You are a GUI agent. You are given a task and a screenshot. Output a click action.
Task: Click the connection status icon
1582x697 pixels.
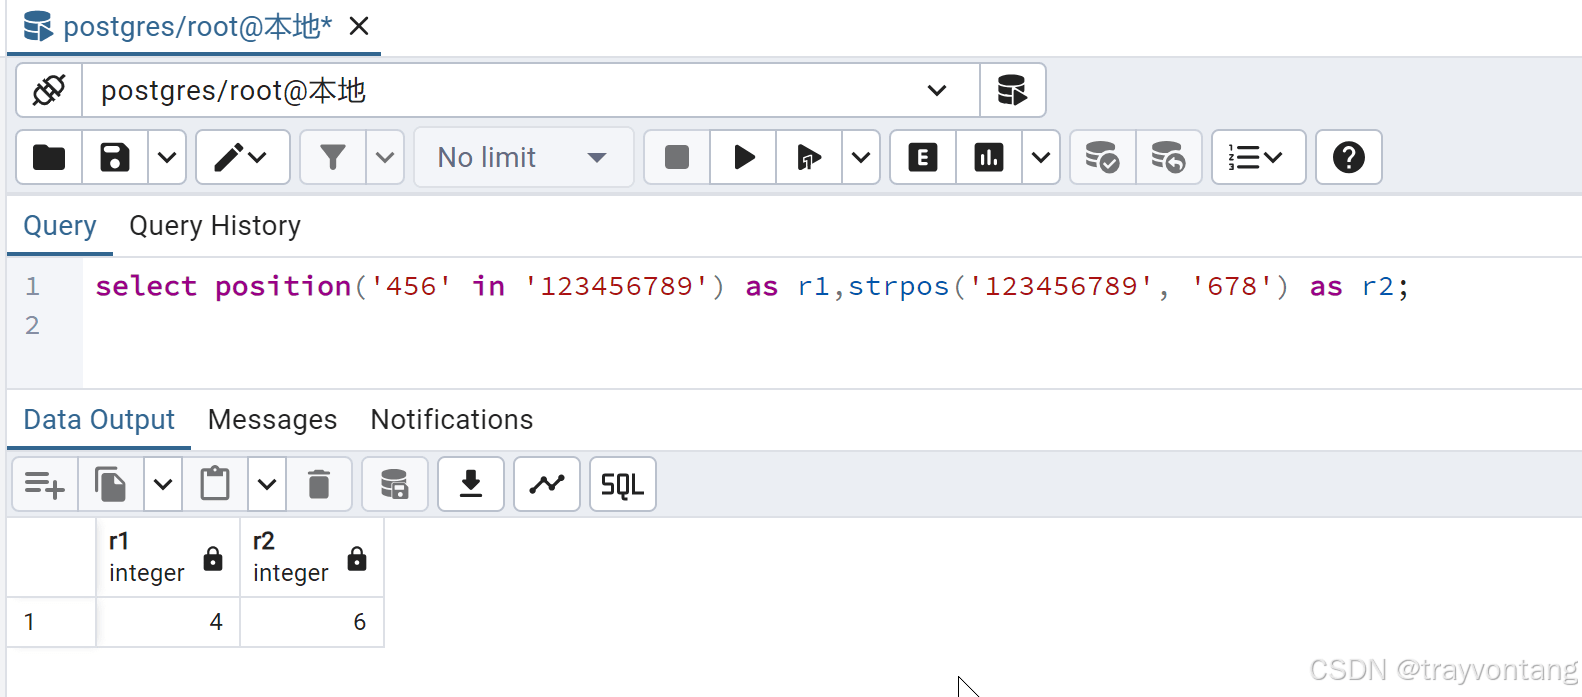point(49,90)
